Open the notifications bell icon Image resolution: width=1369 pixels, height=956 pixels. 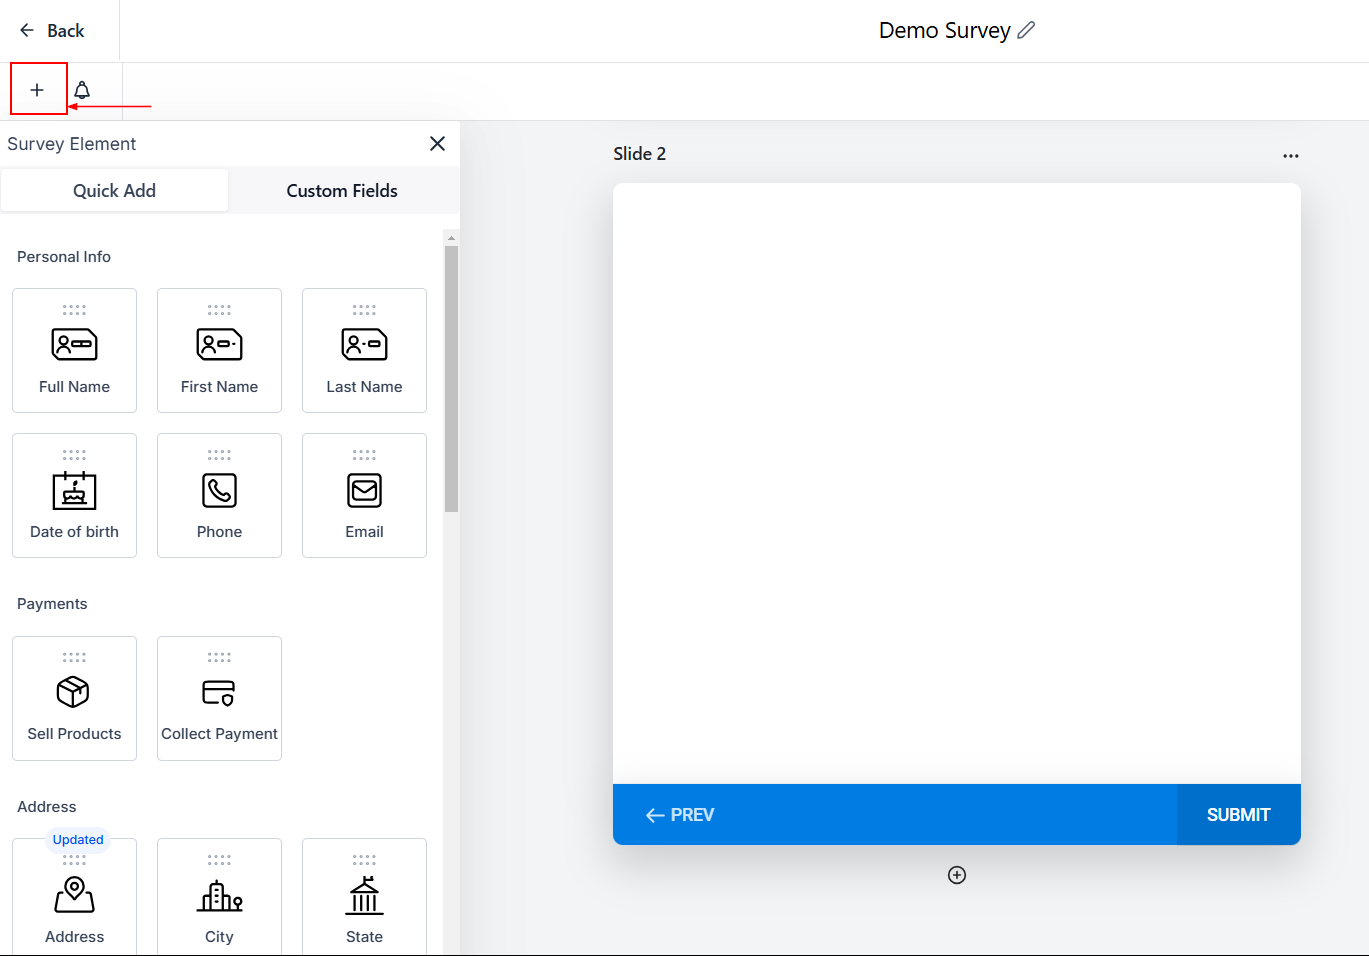[82, 90]
